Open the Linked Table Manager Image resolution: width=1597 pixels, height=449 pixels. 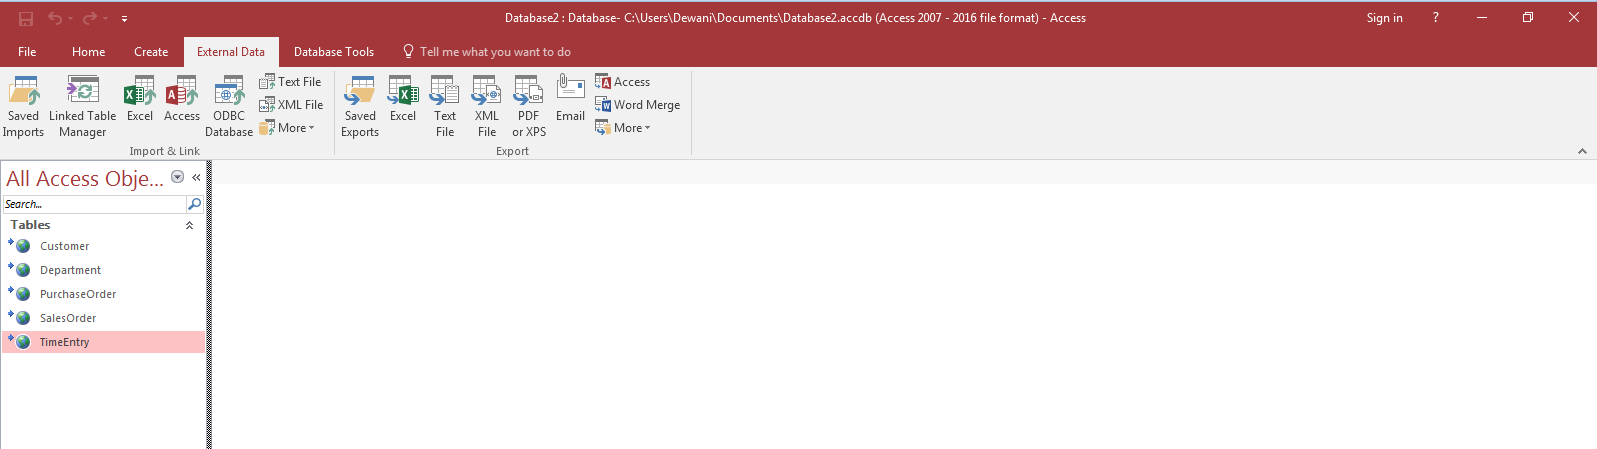pyautogui.click(x=82, y=106)
